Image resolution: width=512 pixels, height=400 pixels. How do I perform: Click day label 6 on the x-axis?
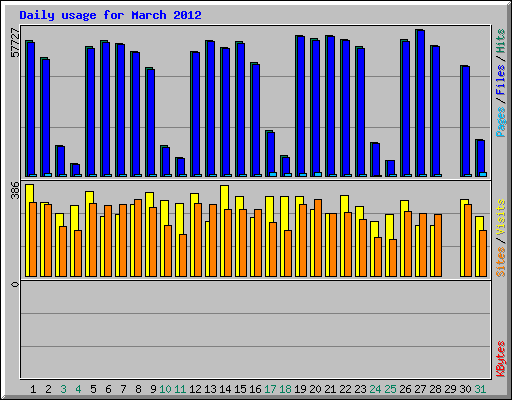point(108,389)
